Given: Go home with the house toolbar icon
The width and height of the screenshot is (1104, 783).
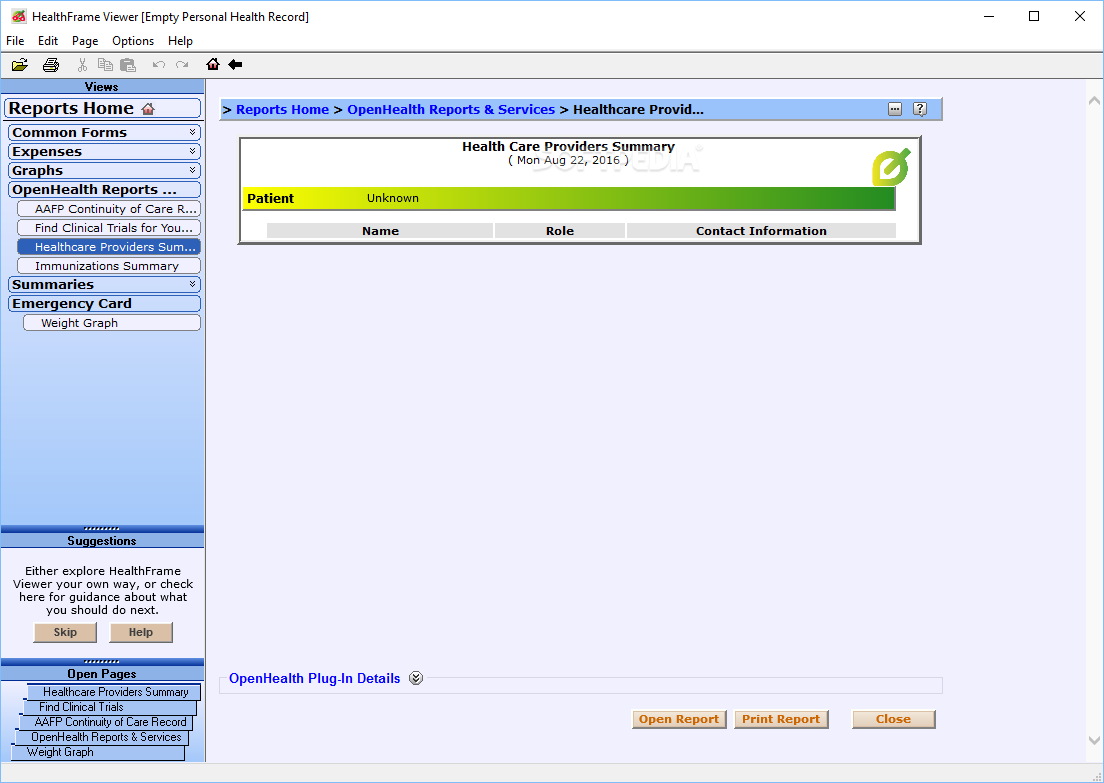Looking at the screenshot, I should click(213, 64).
